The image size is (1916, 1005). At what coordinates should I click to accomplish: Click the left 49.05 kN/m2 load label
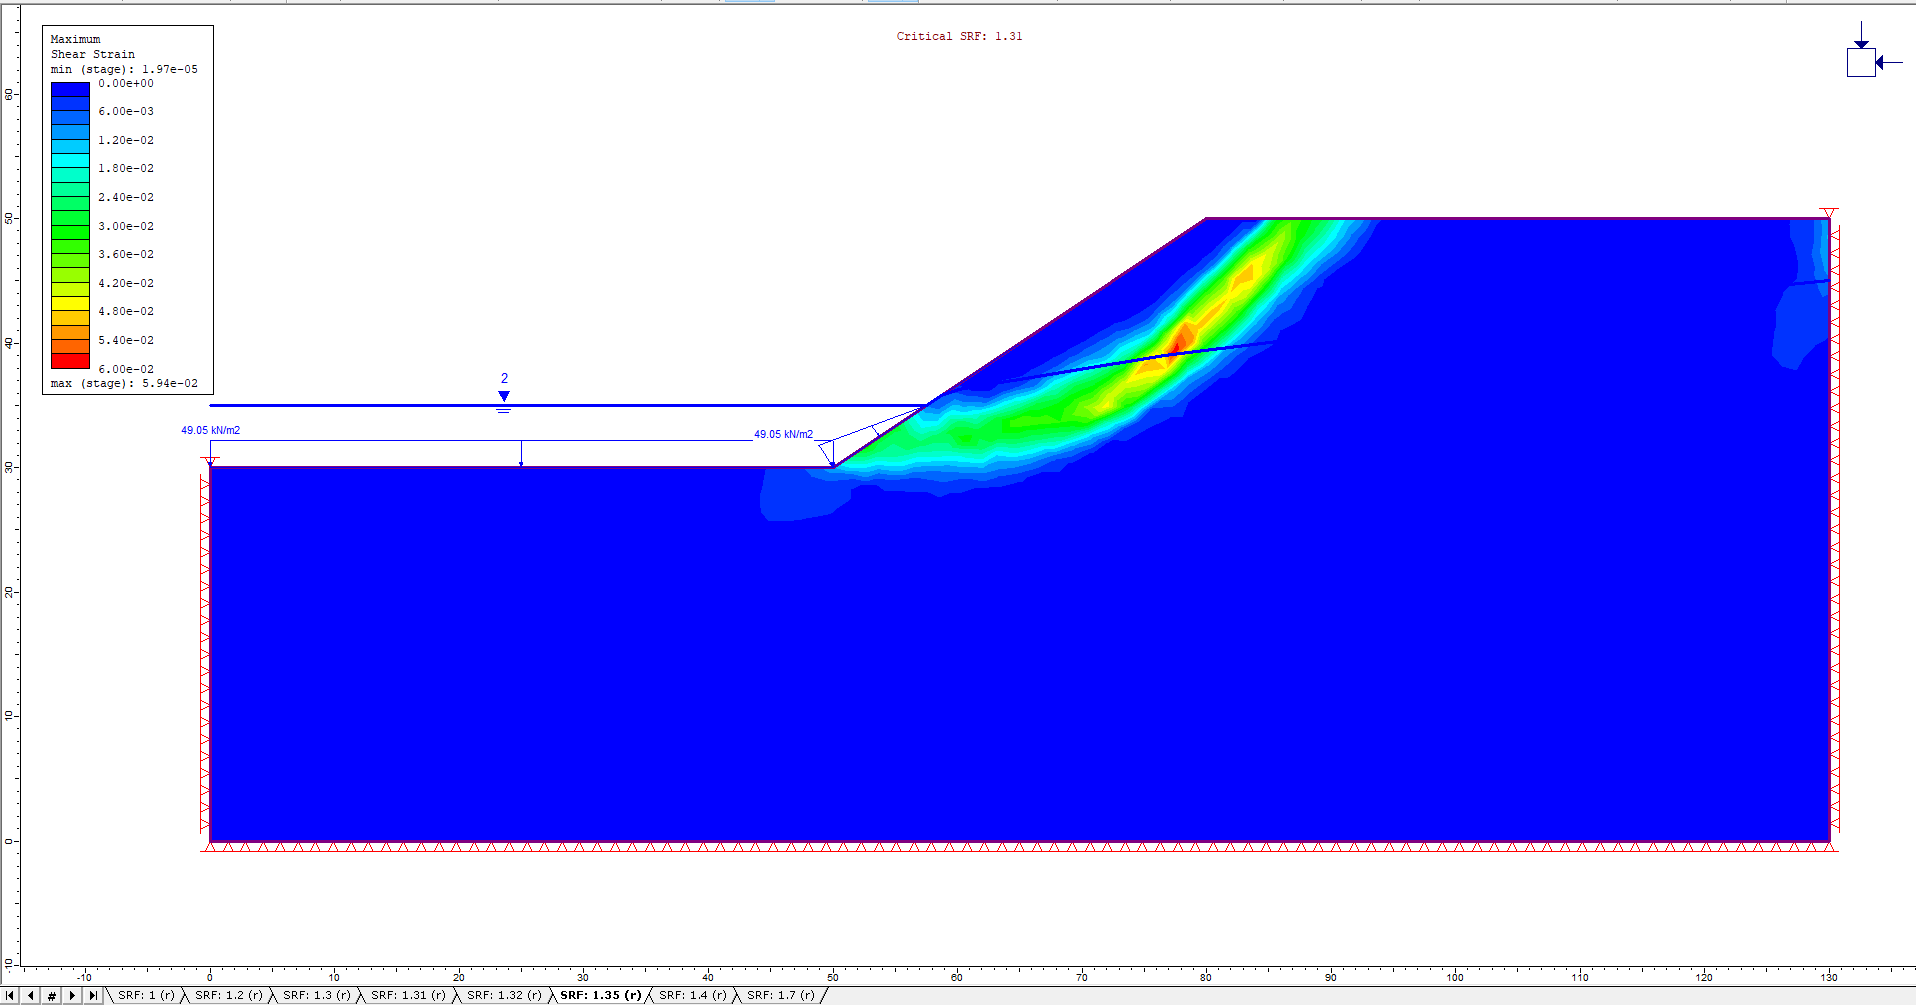click(210, 430)
